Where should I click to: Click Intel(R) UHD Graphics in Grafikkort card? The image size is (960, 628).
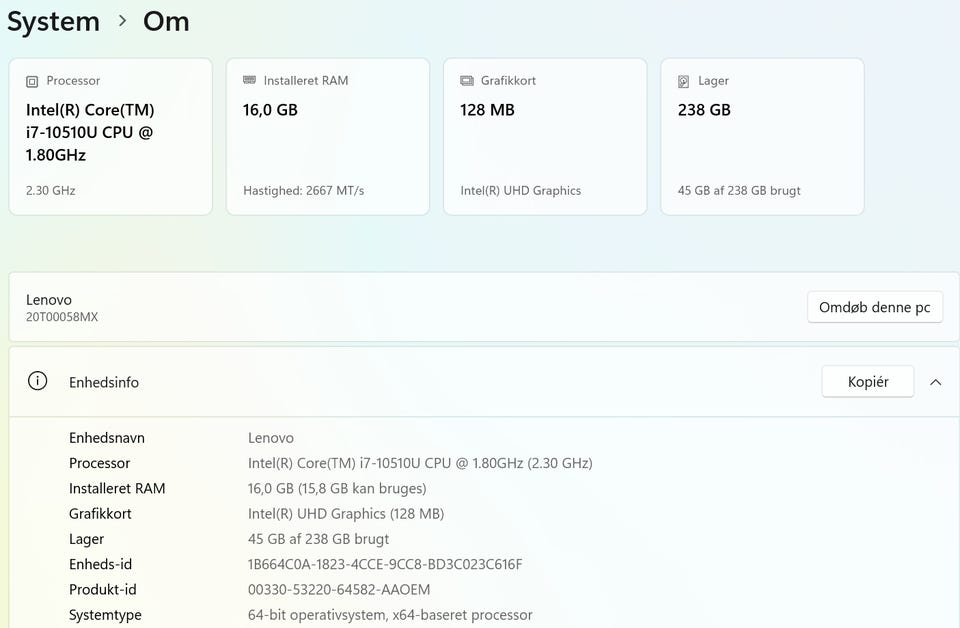tap(520, 190)
